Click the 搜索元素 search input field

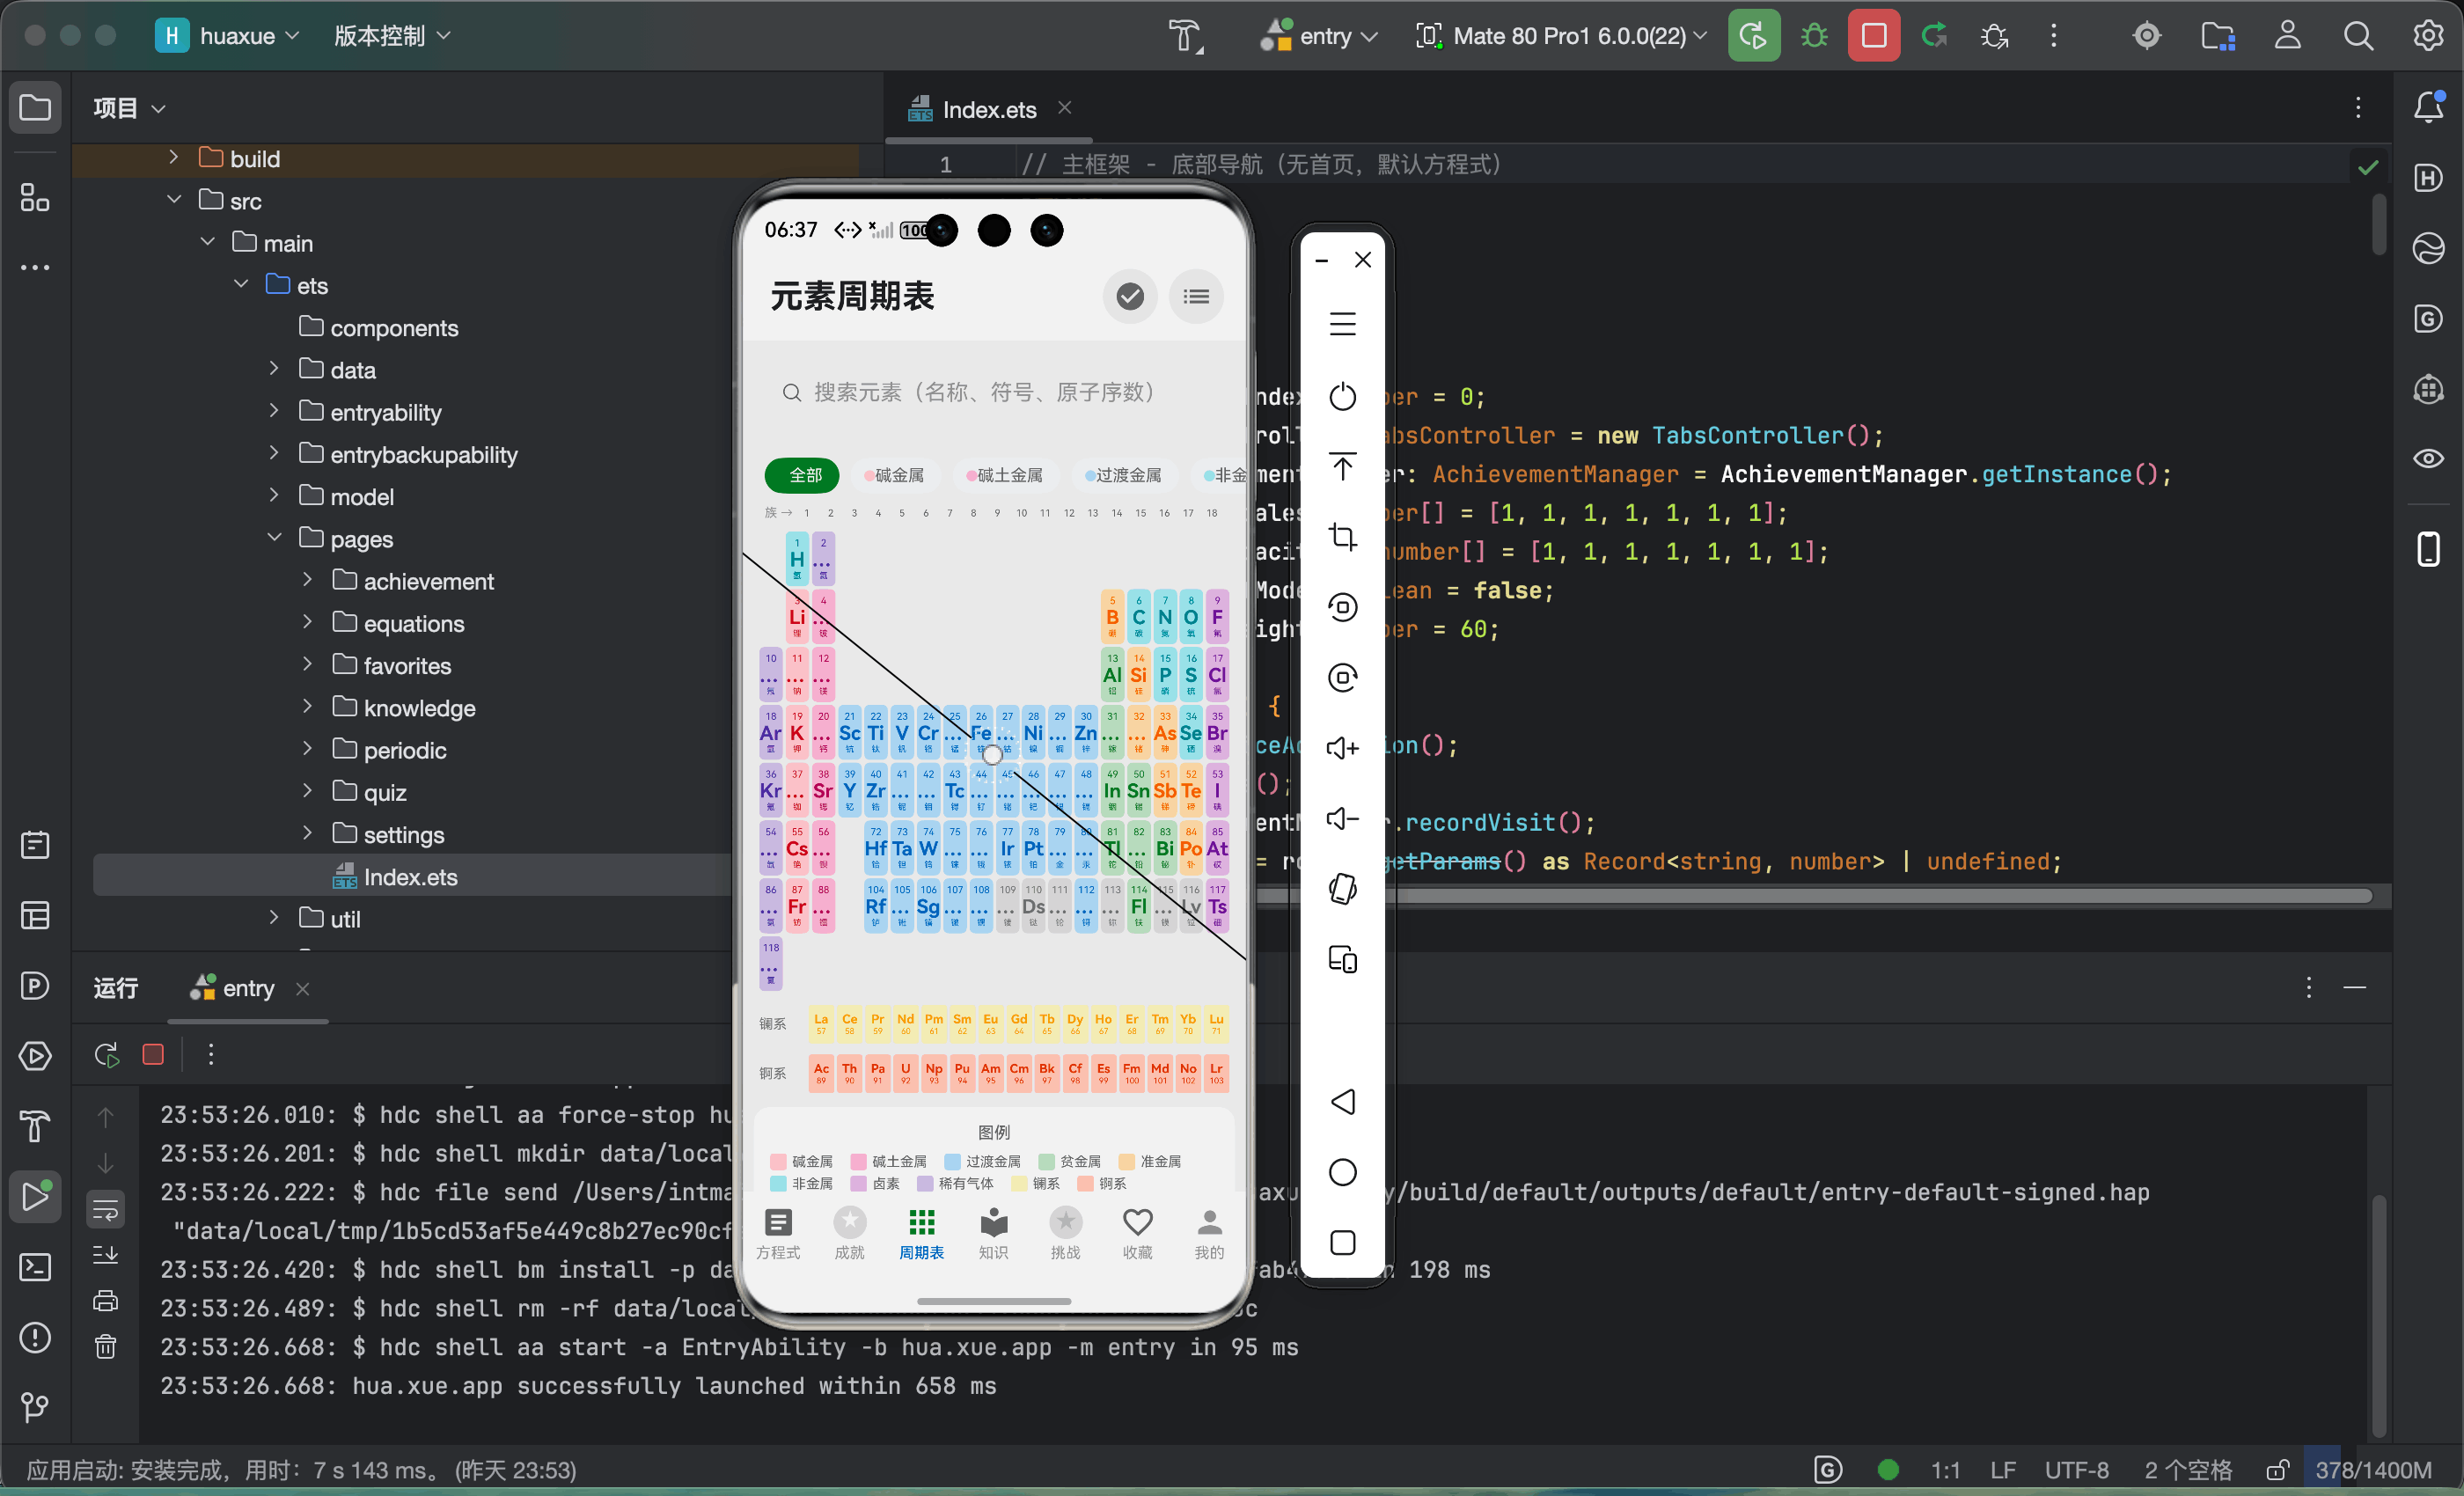(x=995, y=392)
